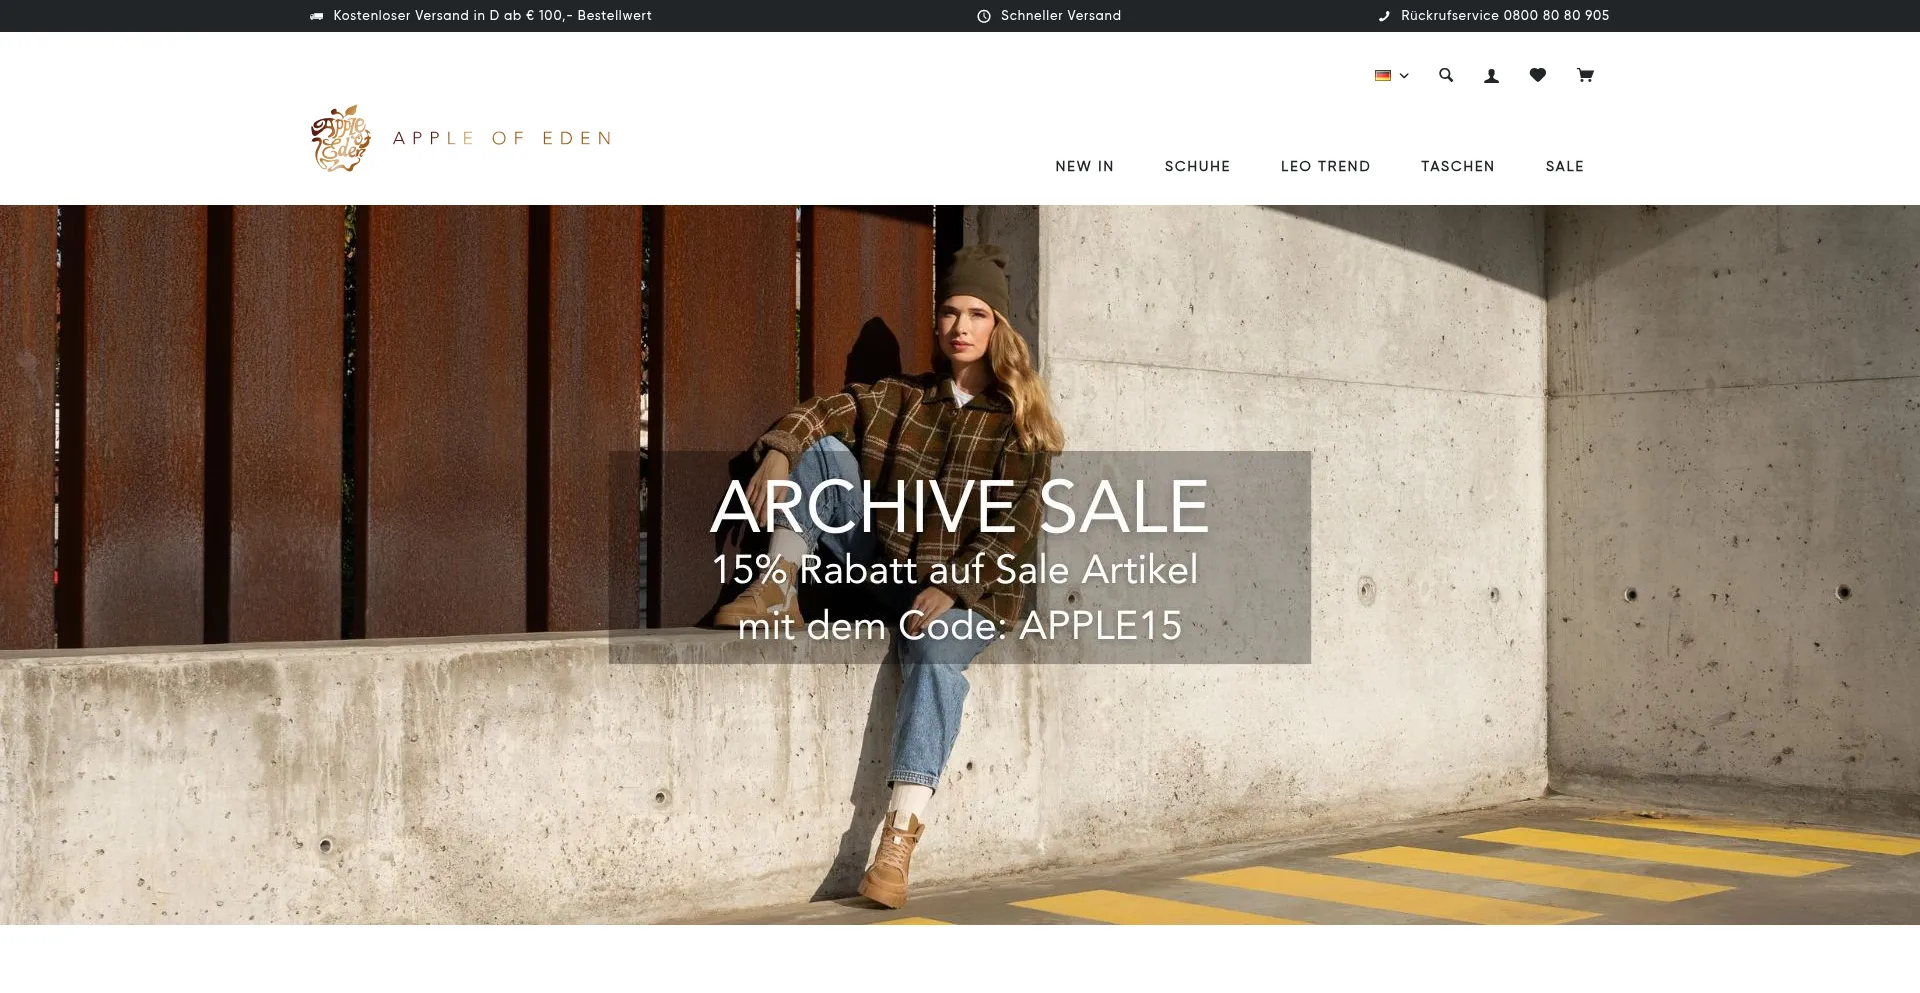This screenshot has height=993, width=1920.
Task: Go to the LEO TREND category
Action: pos(1325,166)
